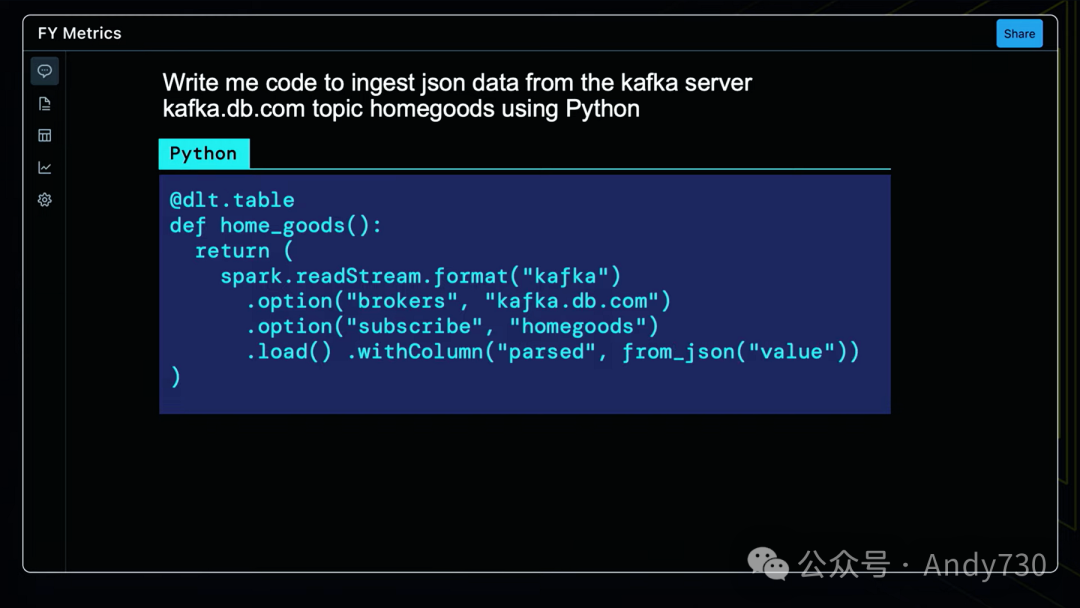Open the line chart sidebar icon
Image resolution: width=1080 pixels, height=608 pixels.
[45, 168]
